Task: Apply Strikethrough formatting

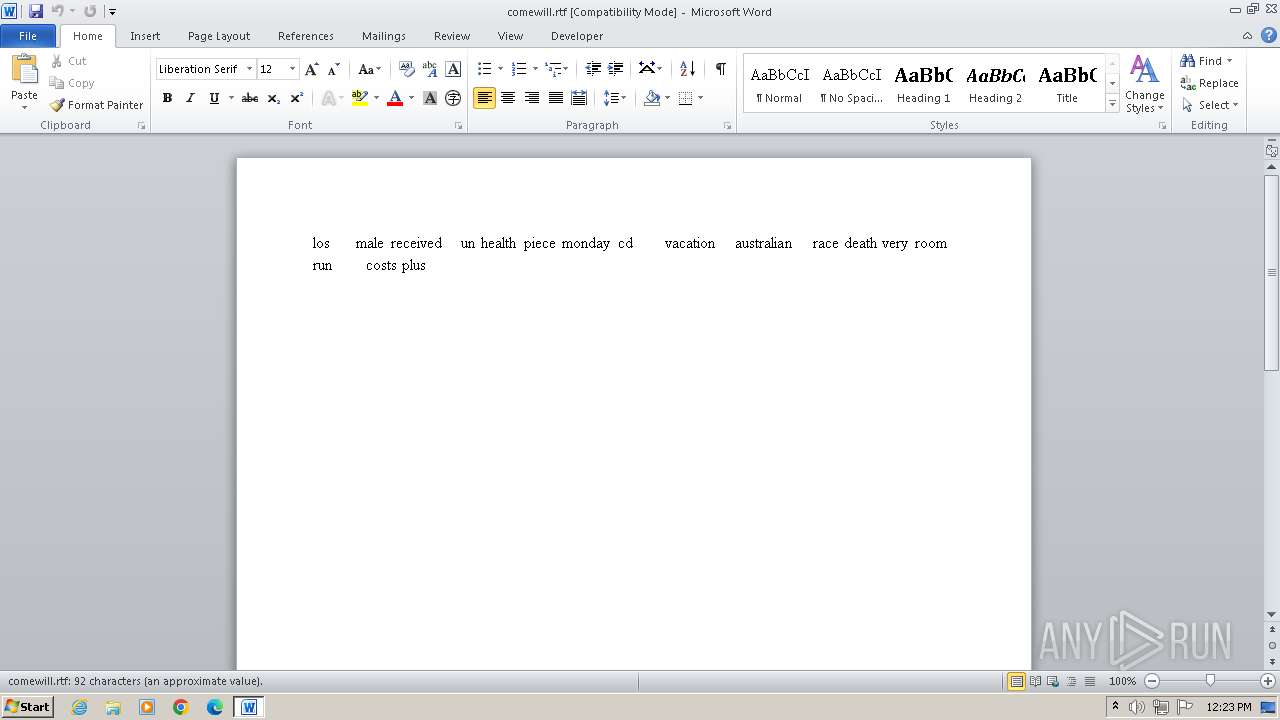Action: 250,98
